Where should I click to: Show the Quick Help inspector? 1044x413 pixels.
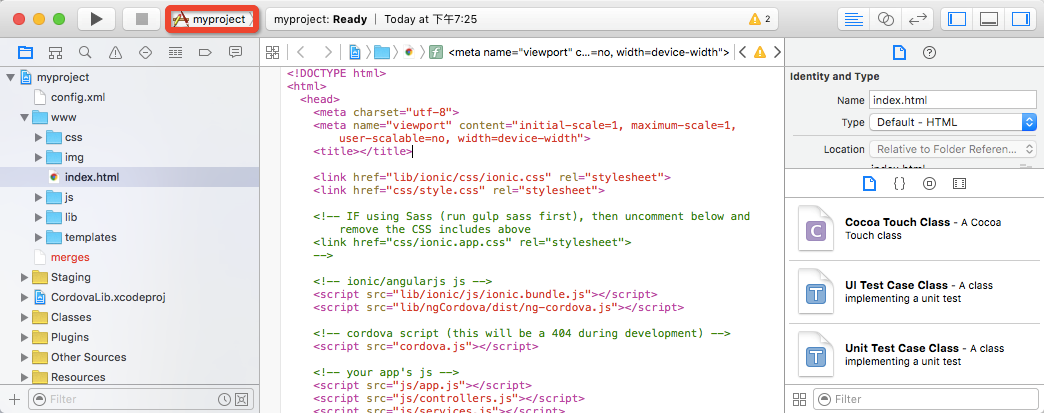(x=929, y=53)
